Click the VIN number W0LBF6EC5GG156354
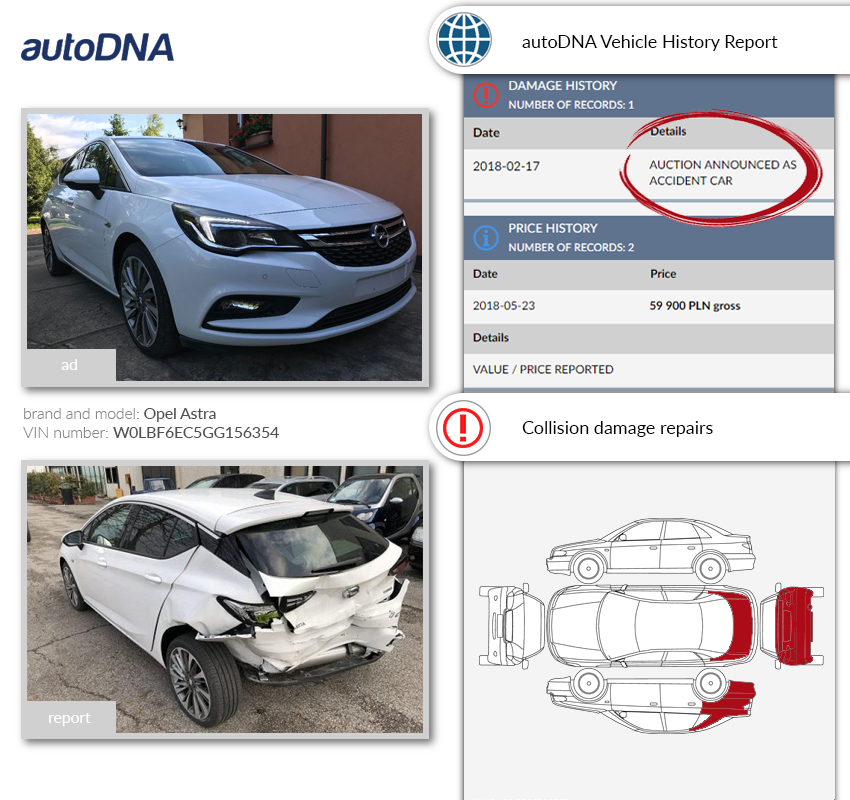Image resolution: width=850 pixels, height=800 pixels. click(196, 433)
